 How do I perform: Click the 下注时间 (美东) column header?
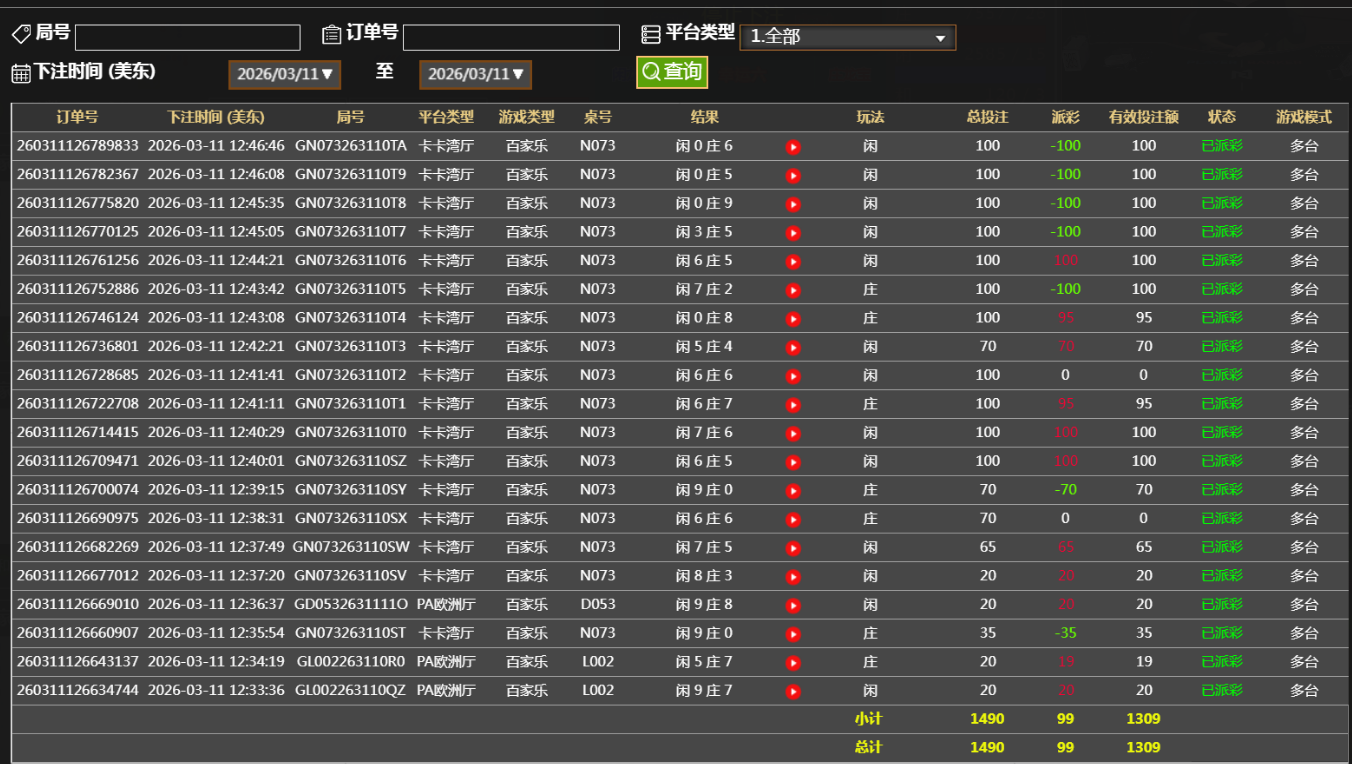pyautogui.click(x=215, y=117)
